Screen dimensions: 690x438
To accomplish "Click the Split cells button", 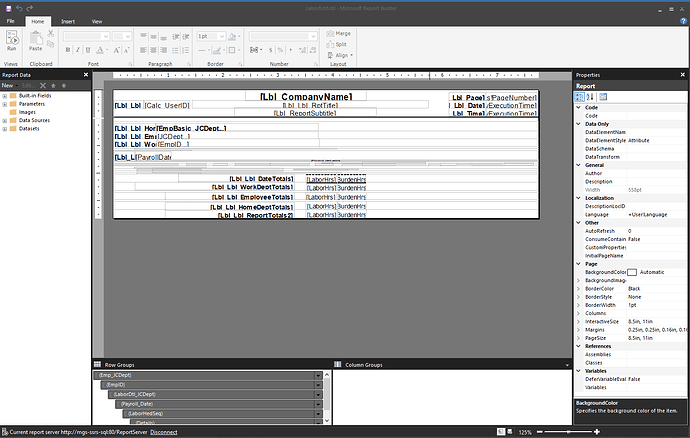I will (337, 44).
